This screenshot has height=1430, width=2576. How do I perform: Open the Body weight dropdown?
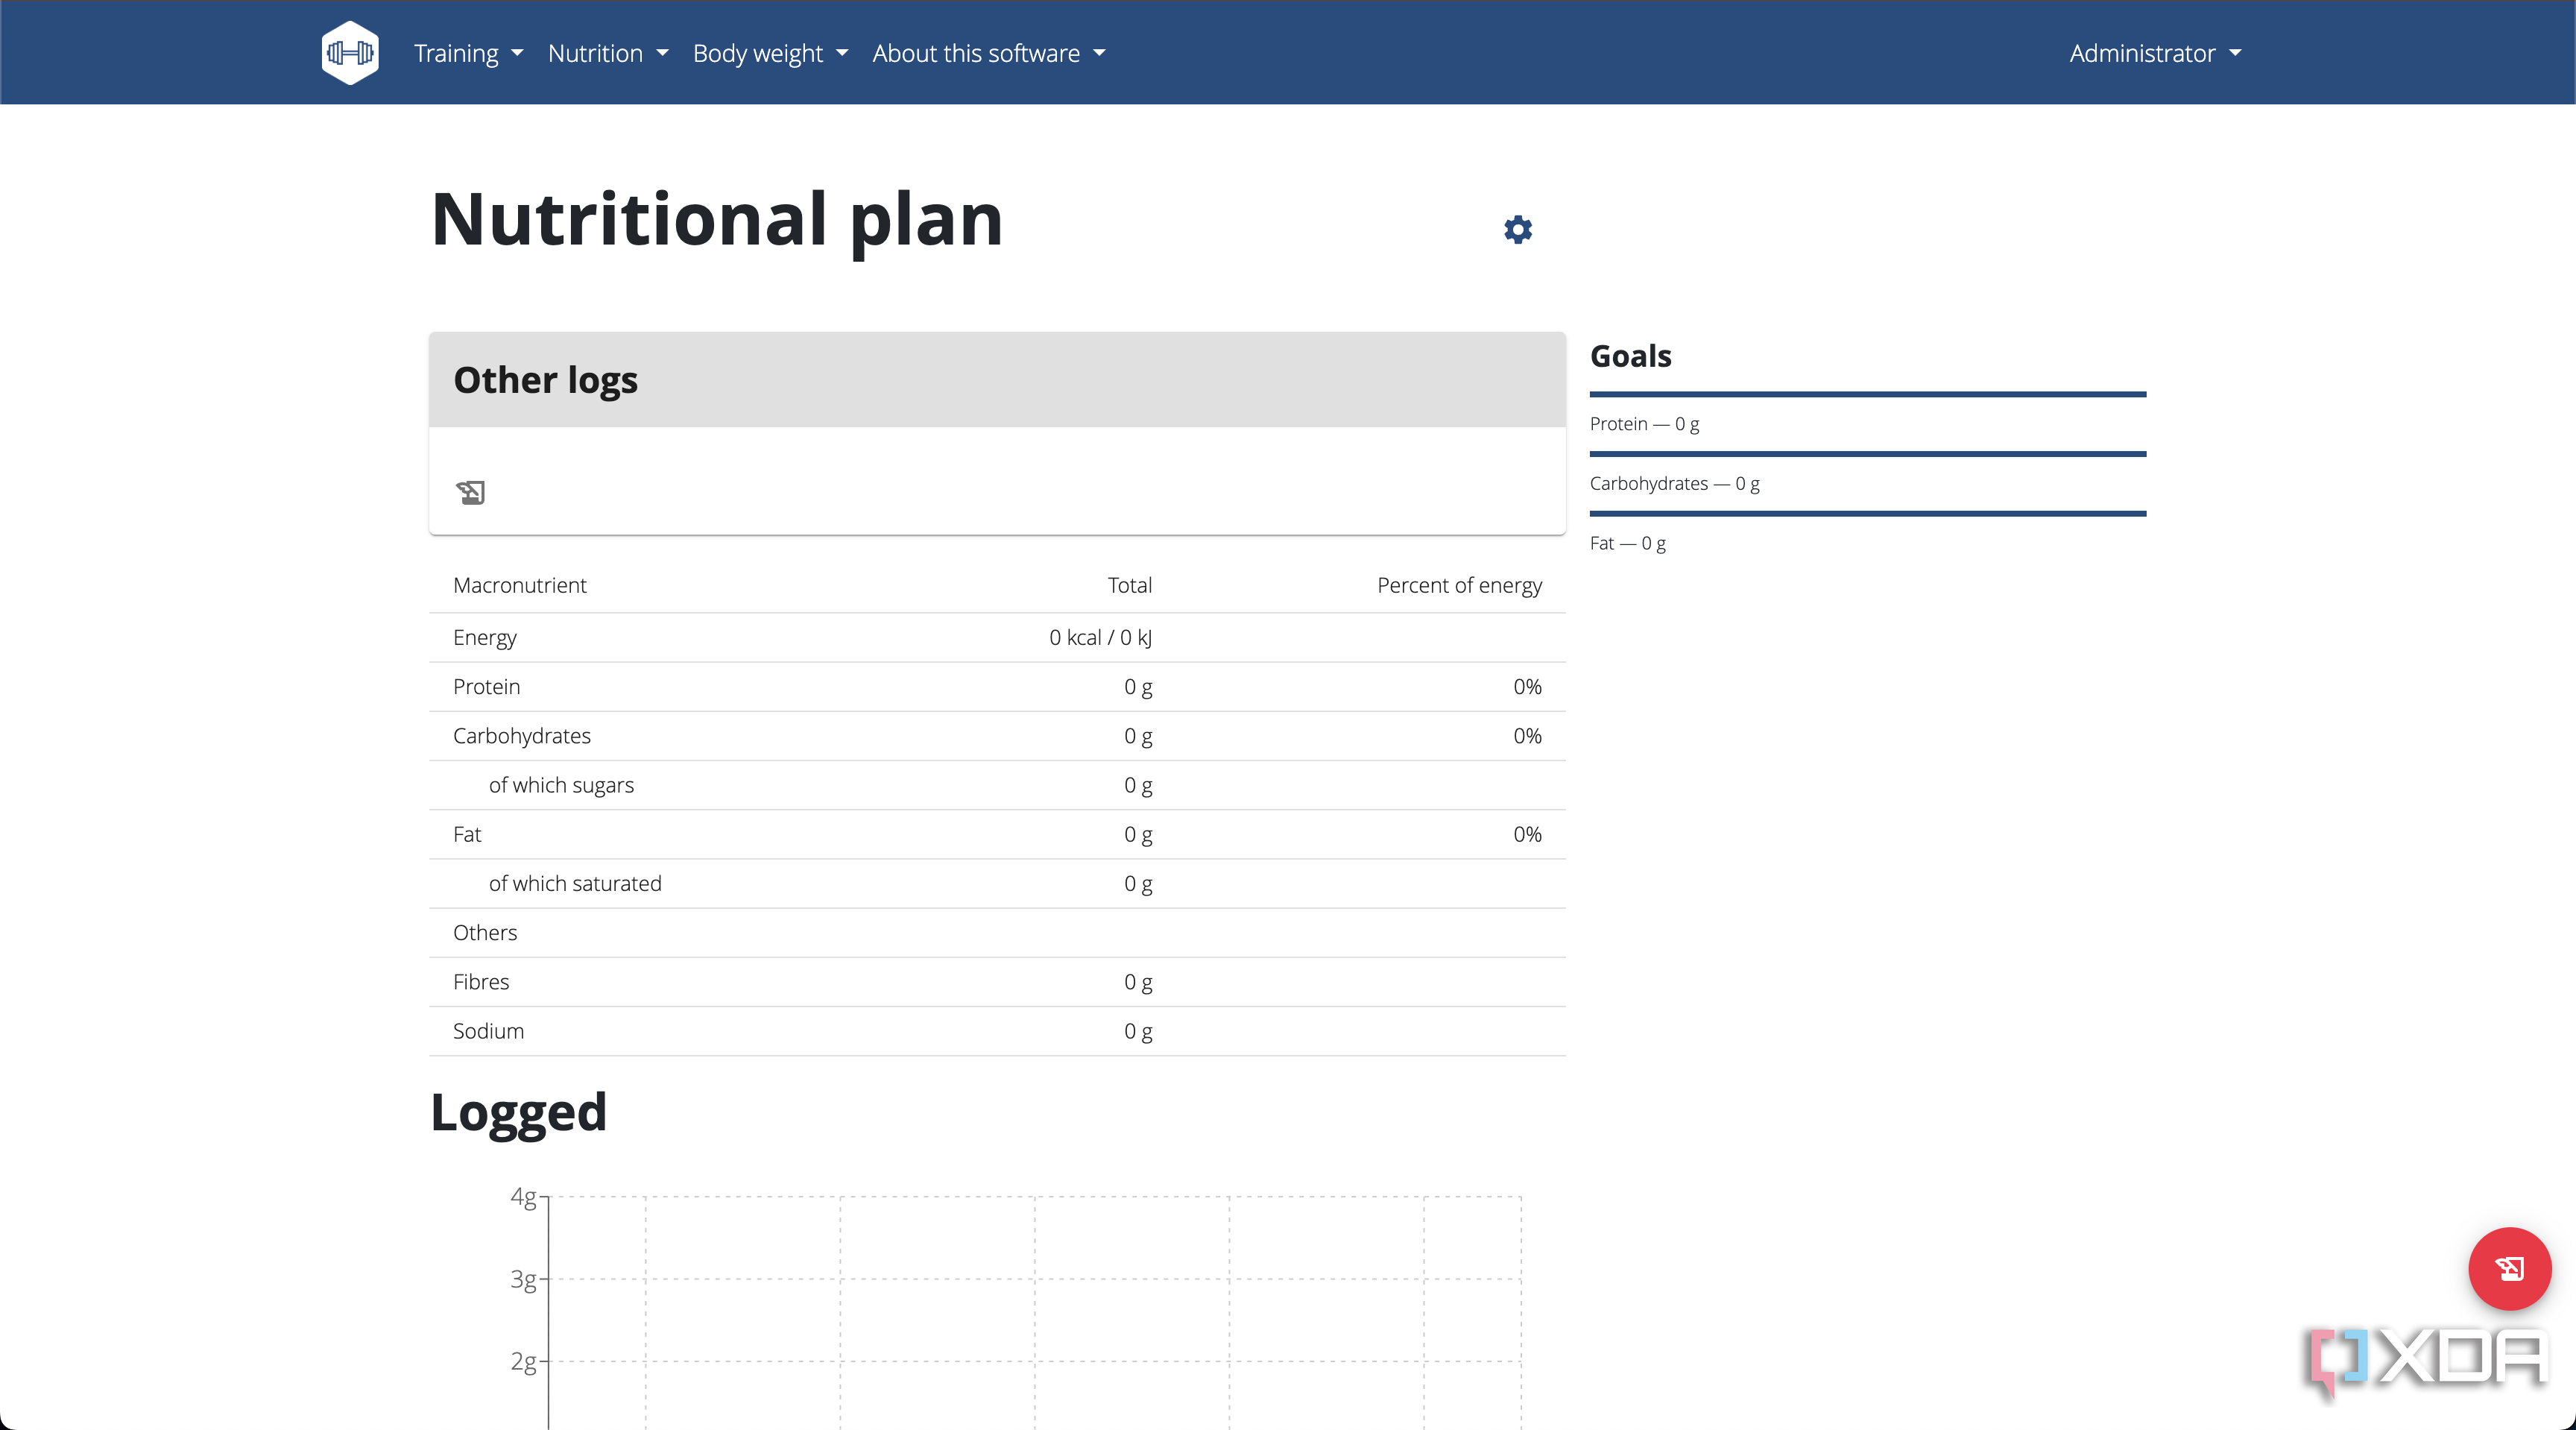tap(770, 53)
